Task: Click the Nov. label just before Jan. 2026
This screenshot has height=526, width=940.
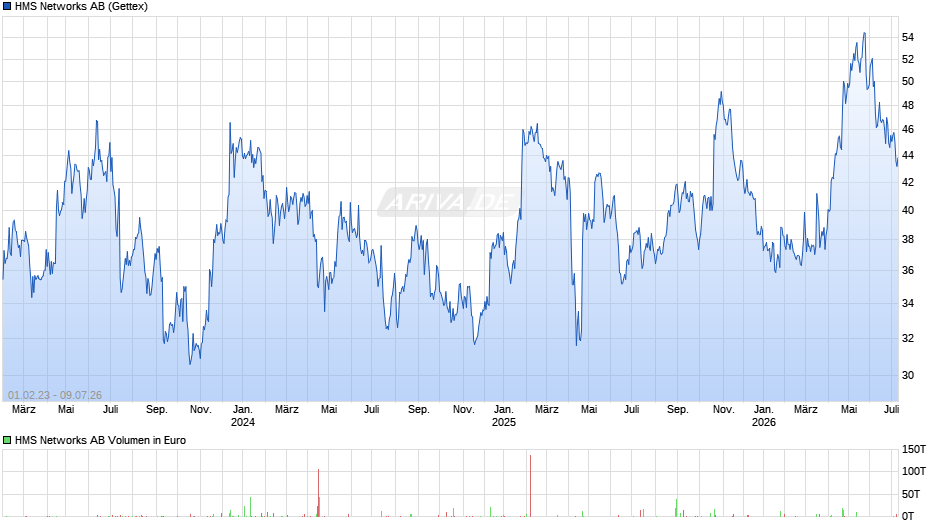Action: pos(724,410)
